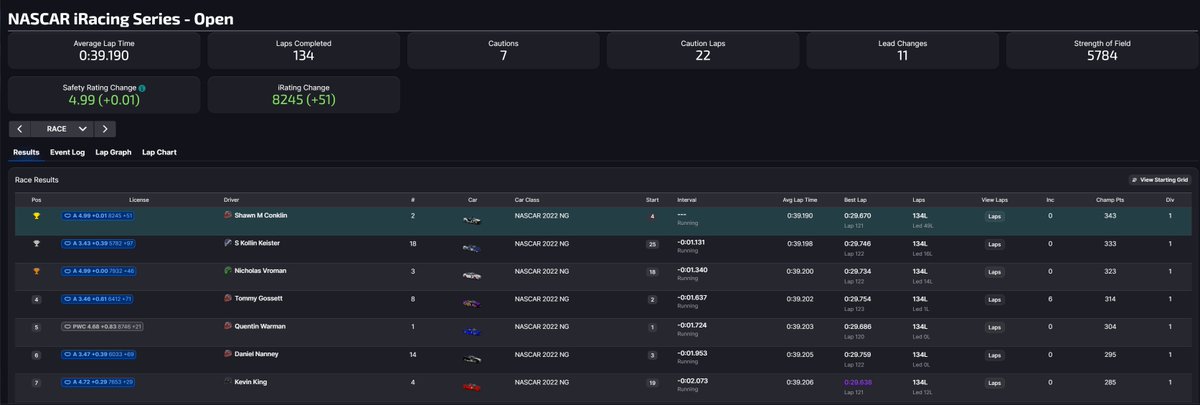Screen dimensions: 1200x405
Task: Open the Event Log tab
Action: point(68,152)
